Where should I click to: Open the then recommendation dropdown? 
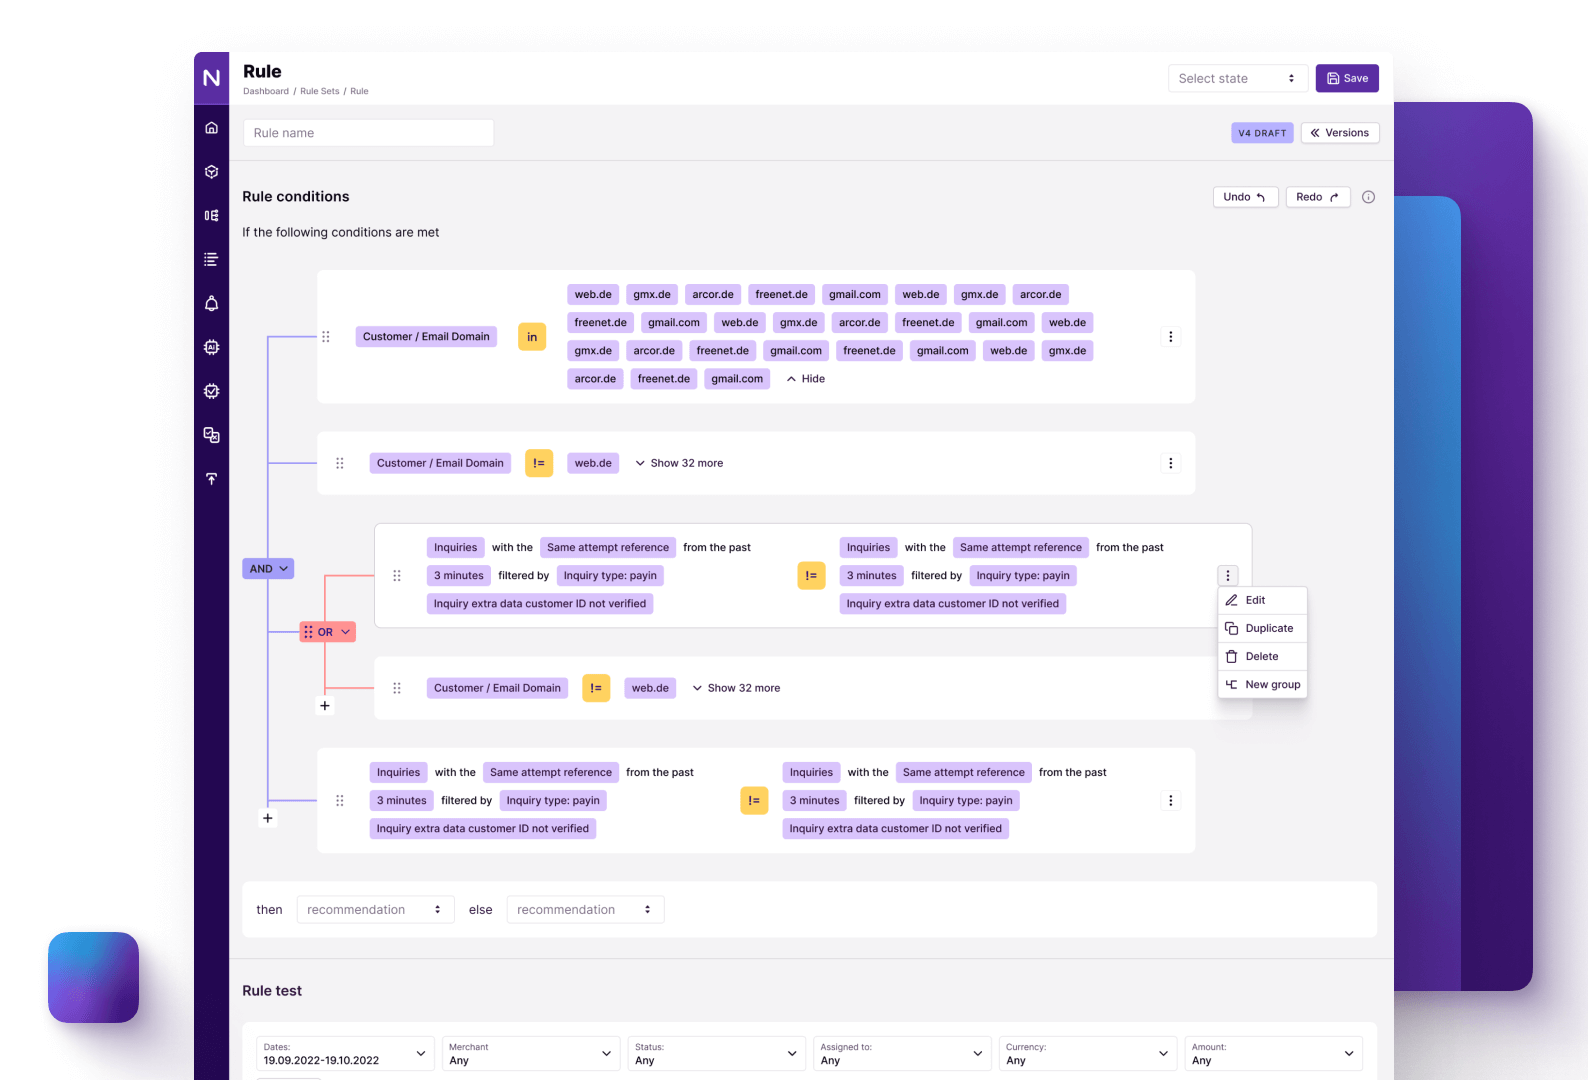point(375,910)
